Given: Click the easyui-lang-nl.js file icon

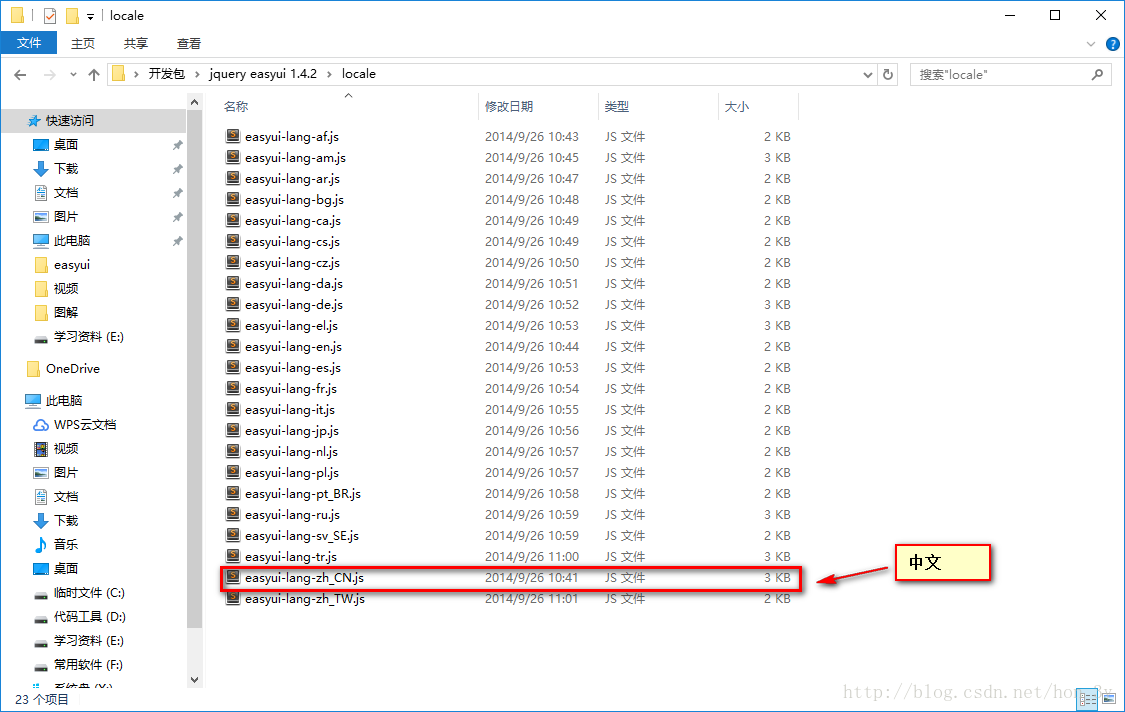Looking at the screenshot, I should coord(232,451).
